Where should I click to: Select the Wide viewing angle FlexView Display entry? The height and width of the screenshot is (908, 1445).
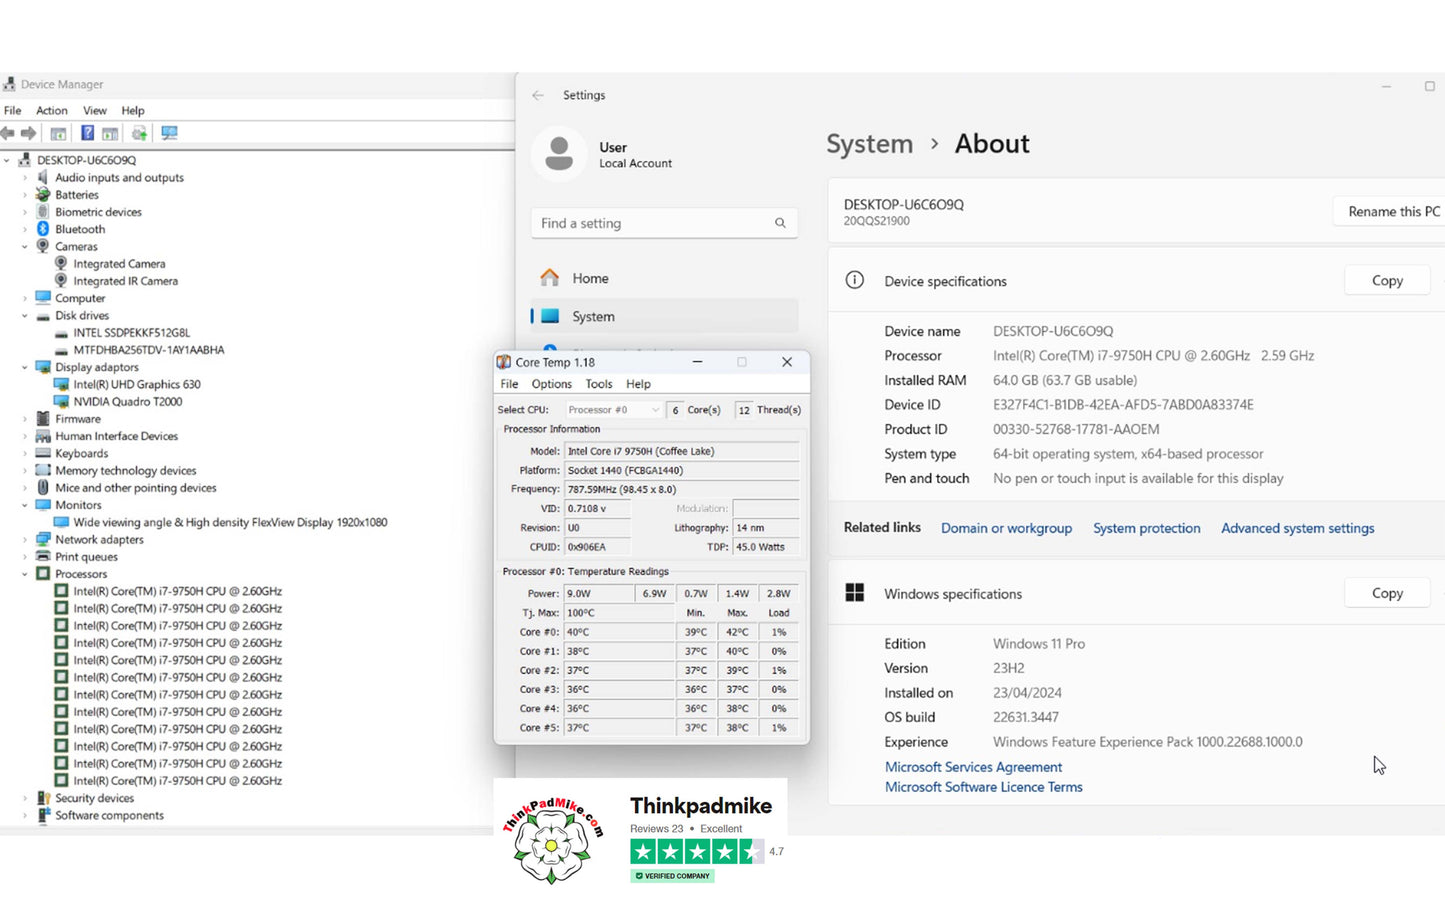click(230, 522)
